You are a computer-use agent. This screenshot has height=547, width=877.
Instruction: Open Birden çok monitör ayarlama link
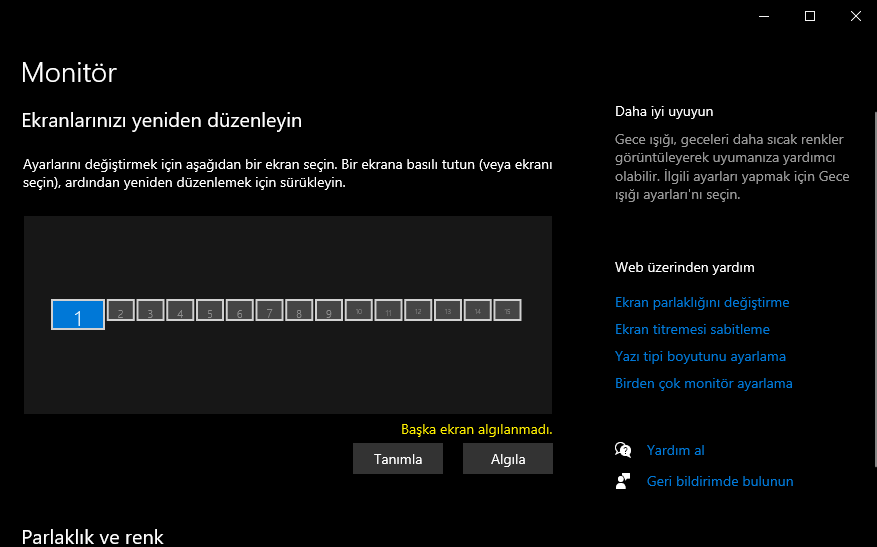point(704,383)
